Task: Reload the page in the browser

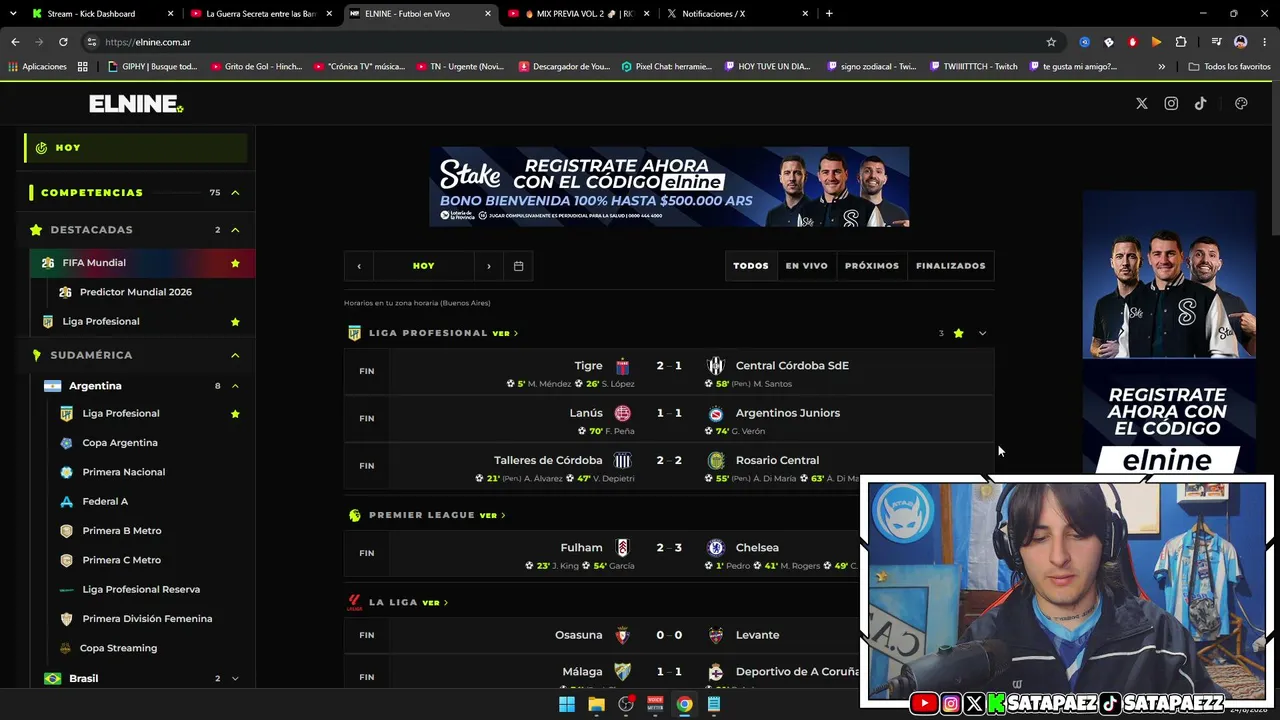Action: point(63,42)
